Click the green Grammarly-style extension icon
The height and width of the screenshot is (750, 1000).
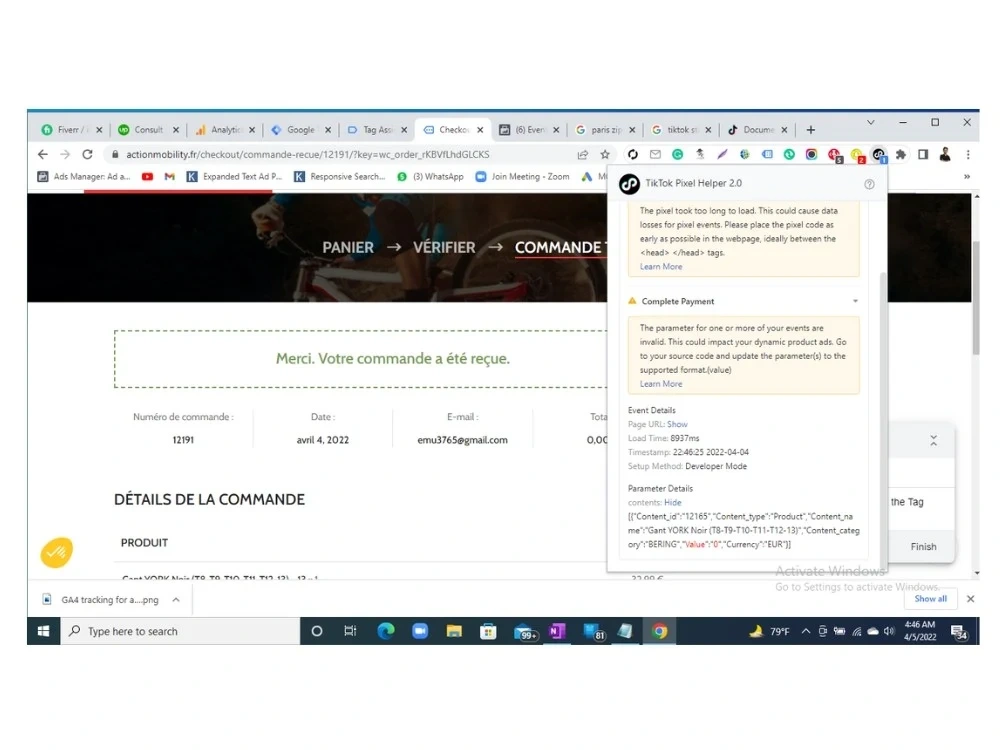pyautogui.click(x=677, y=154)
